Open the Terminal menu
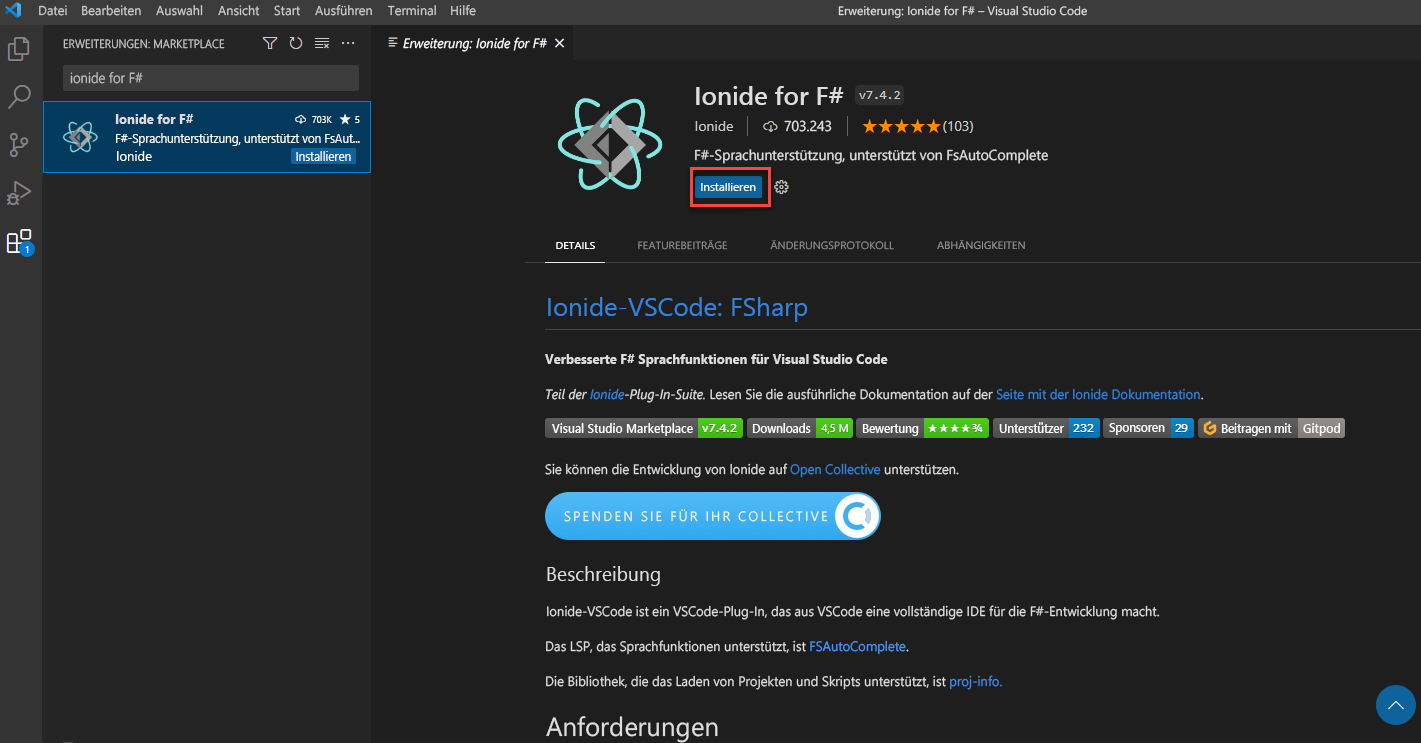The width and height of the screenshot is (1421, 743). coord(411,11)
